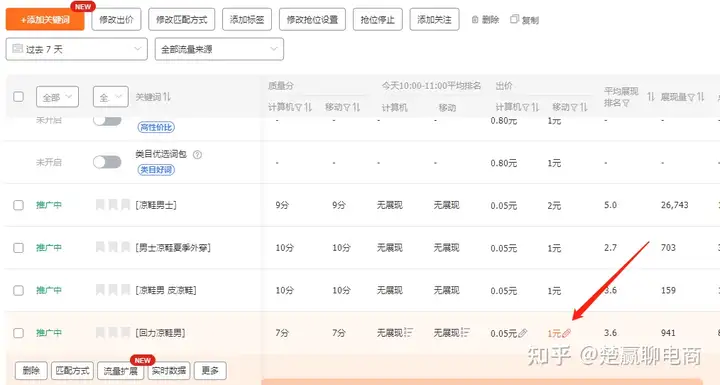
Task: Sort 展现量 column with arrows icon
Action: click(700, 97)
